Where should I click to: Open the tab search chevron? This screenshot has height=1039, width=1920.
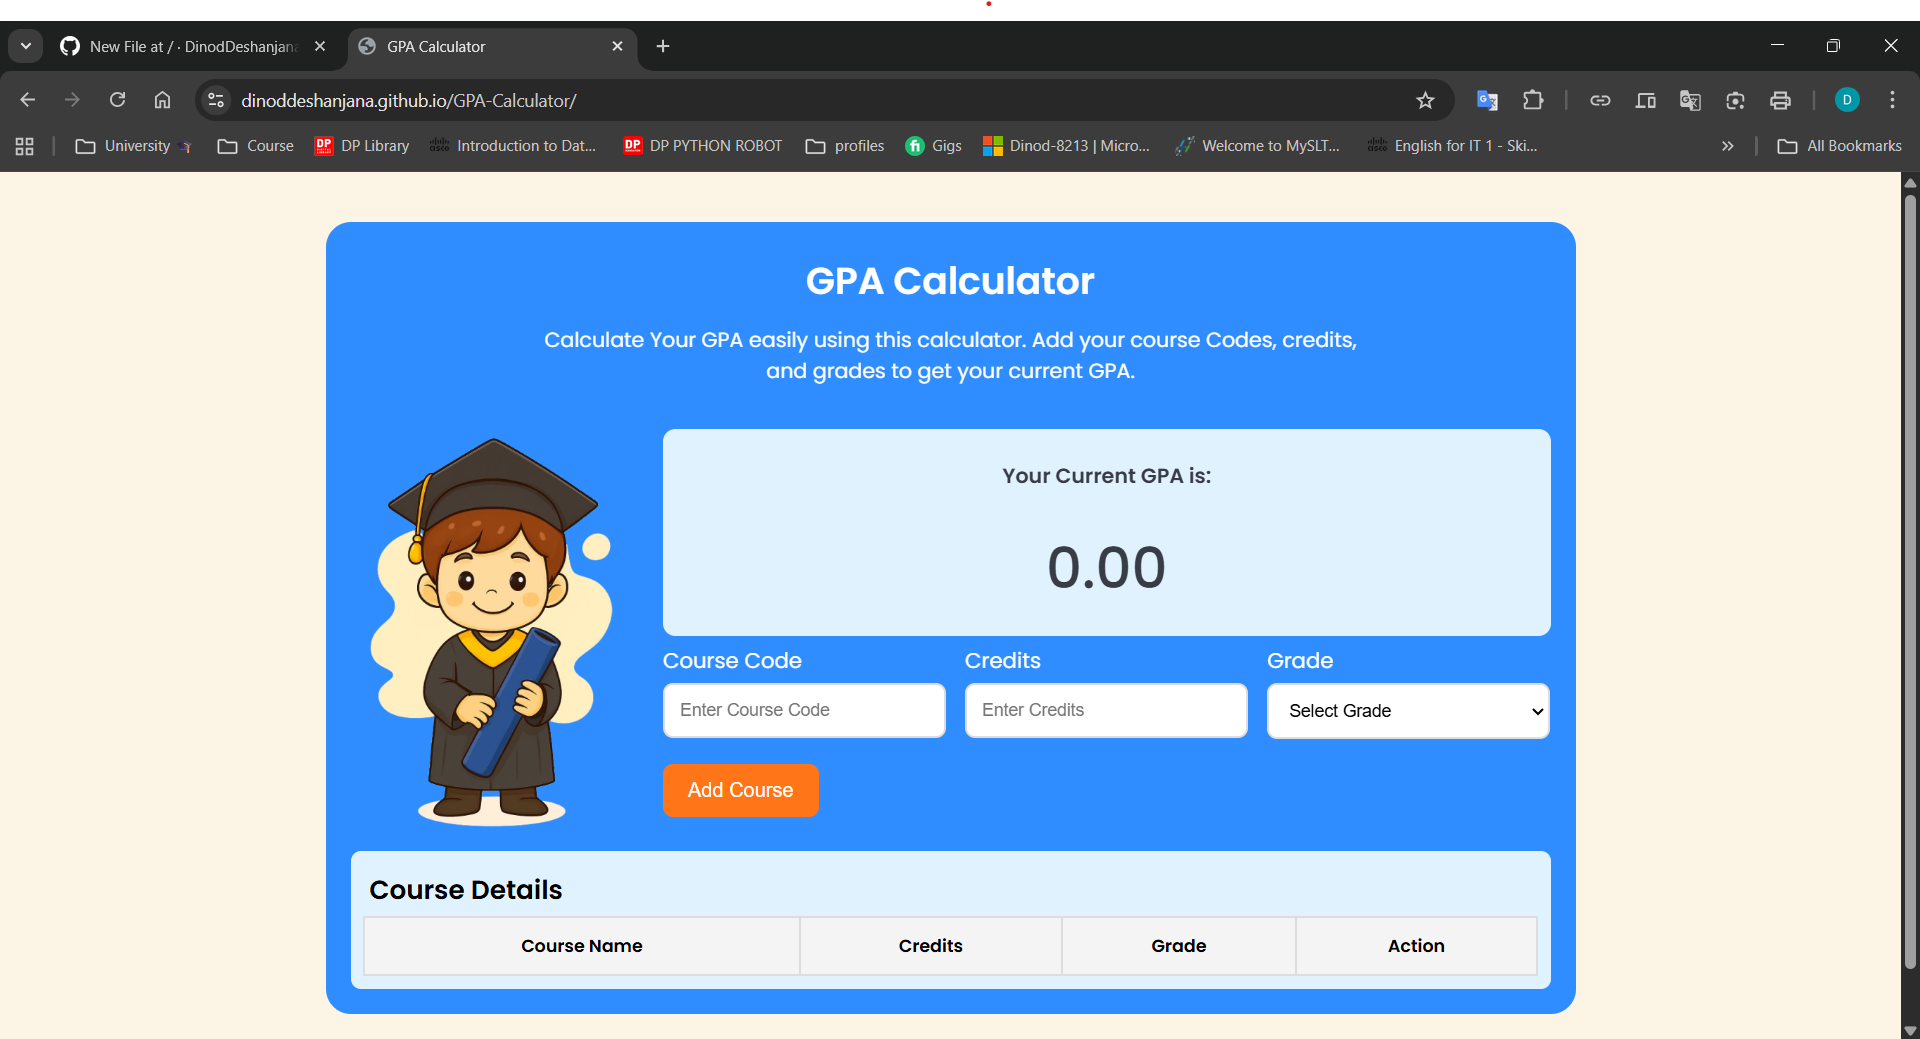click(x=25, y=46)
